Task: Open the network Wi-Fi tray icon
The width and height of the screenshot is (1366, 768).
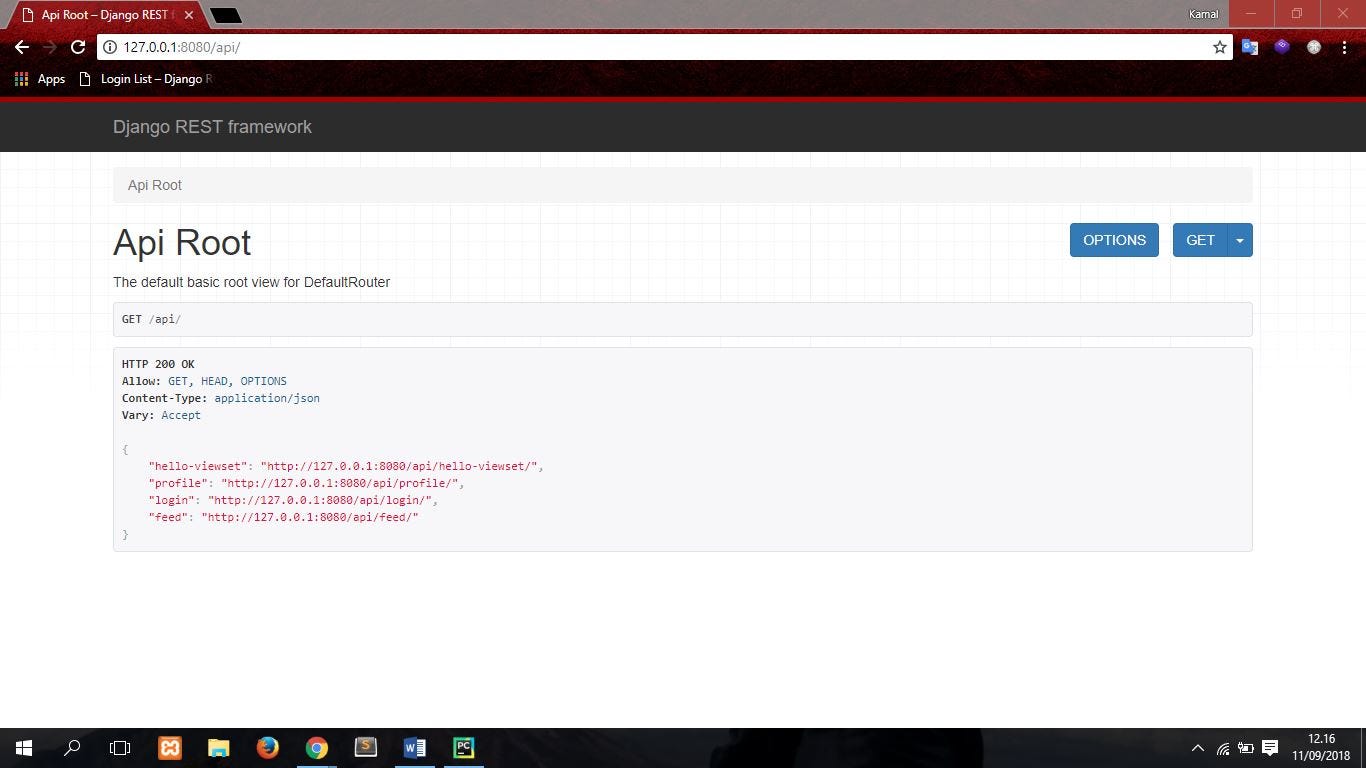Action: 1222,748
